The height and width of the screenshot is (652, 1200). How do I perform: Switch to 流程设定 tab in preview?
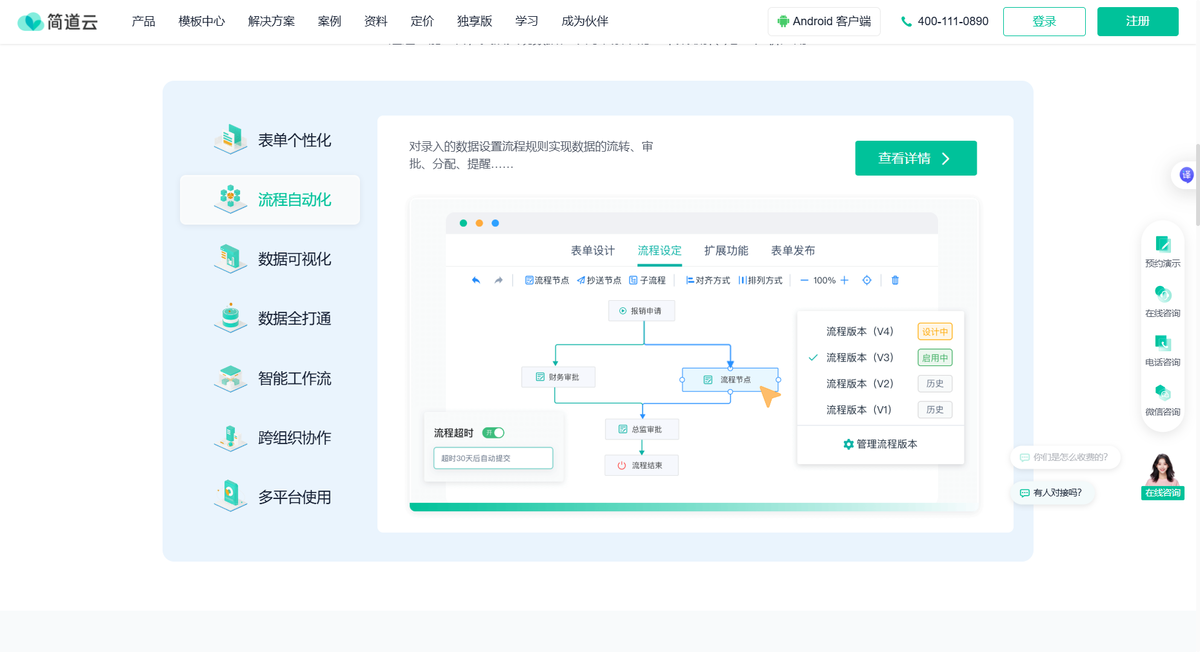659,250
